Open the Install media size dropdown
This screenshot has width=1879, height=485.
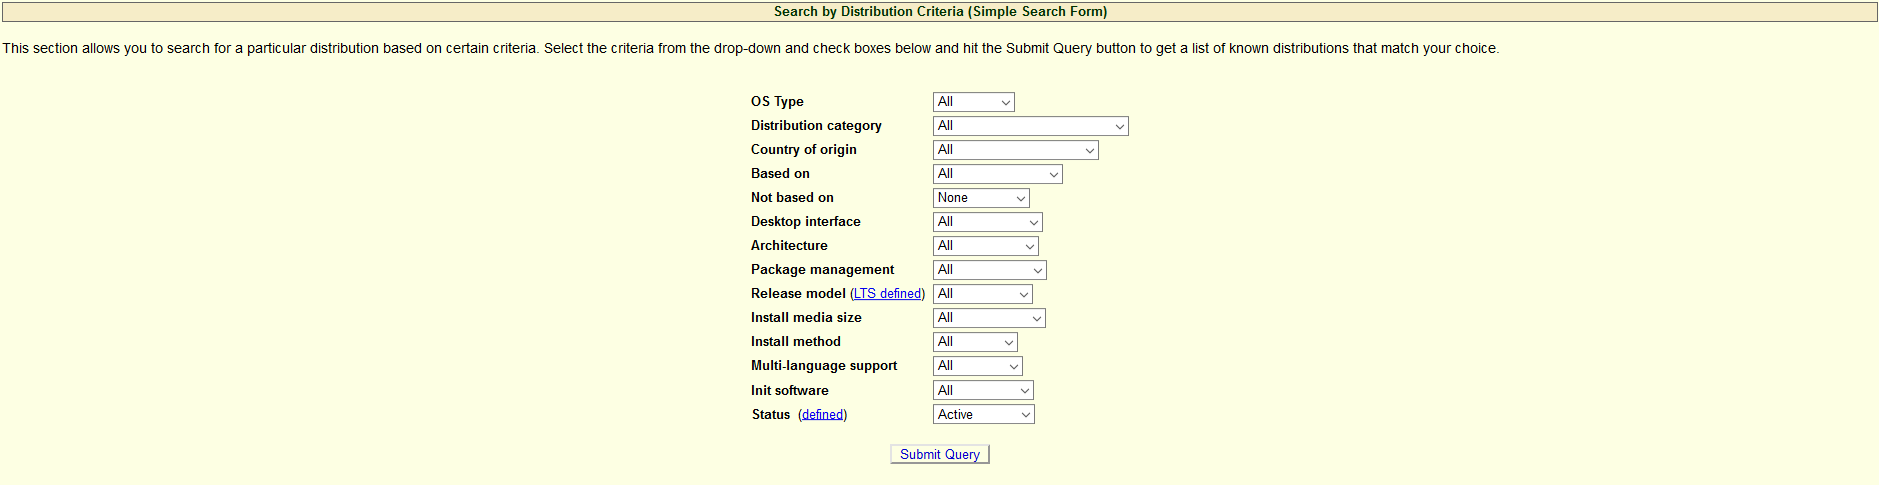989,318
